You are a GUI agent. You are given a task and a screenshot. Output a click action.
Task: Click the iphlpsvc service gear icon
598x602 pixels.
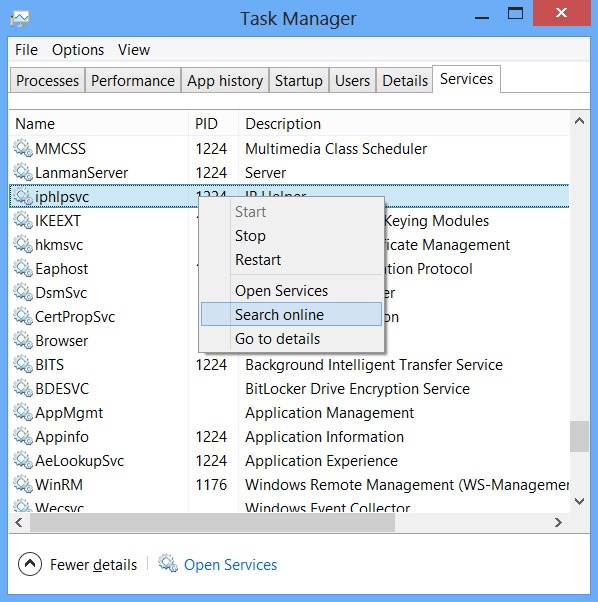(x=23, y=197)
